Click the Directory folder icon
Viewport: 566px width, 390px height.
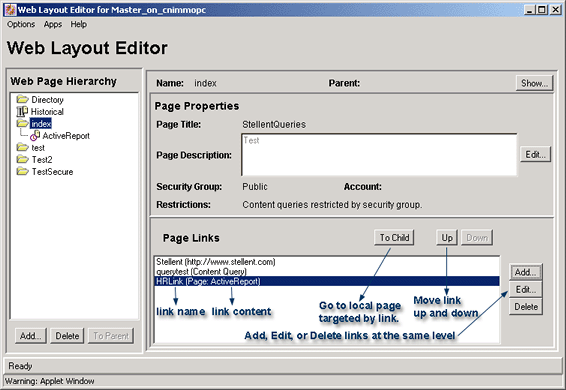click(x=22, y=99)
